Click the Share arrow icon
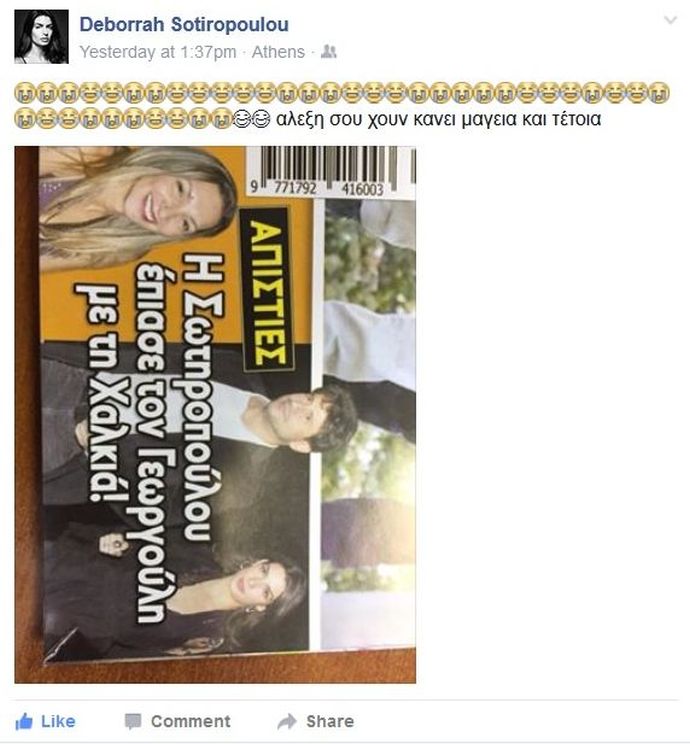690x744 pixels. coord(287,721)
